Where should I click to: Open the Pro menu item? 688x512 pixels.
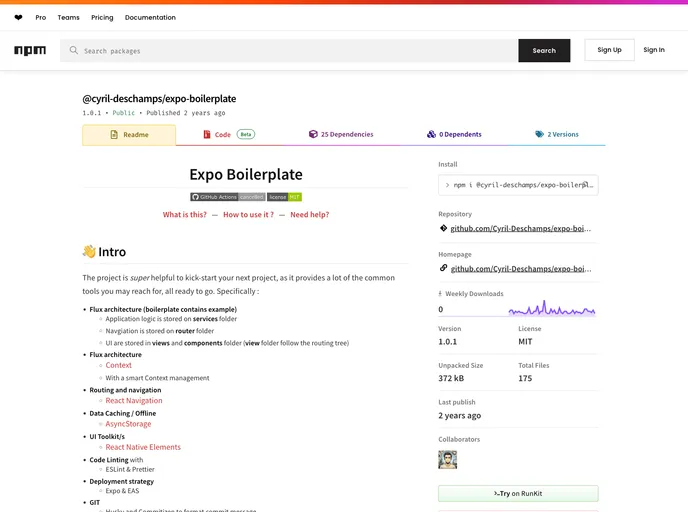coord(41,18)
